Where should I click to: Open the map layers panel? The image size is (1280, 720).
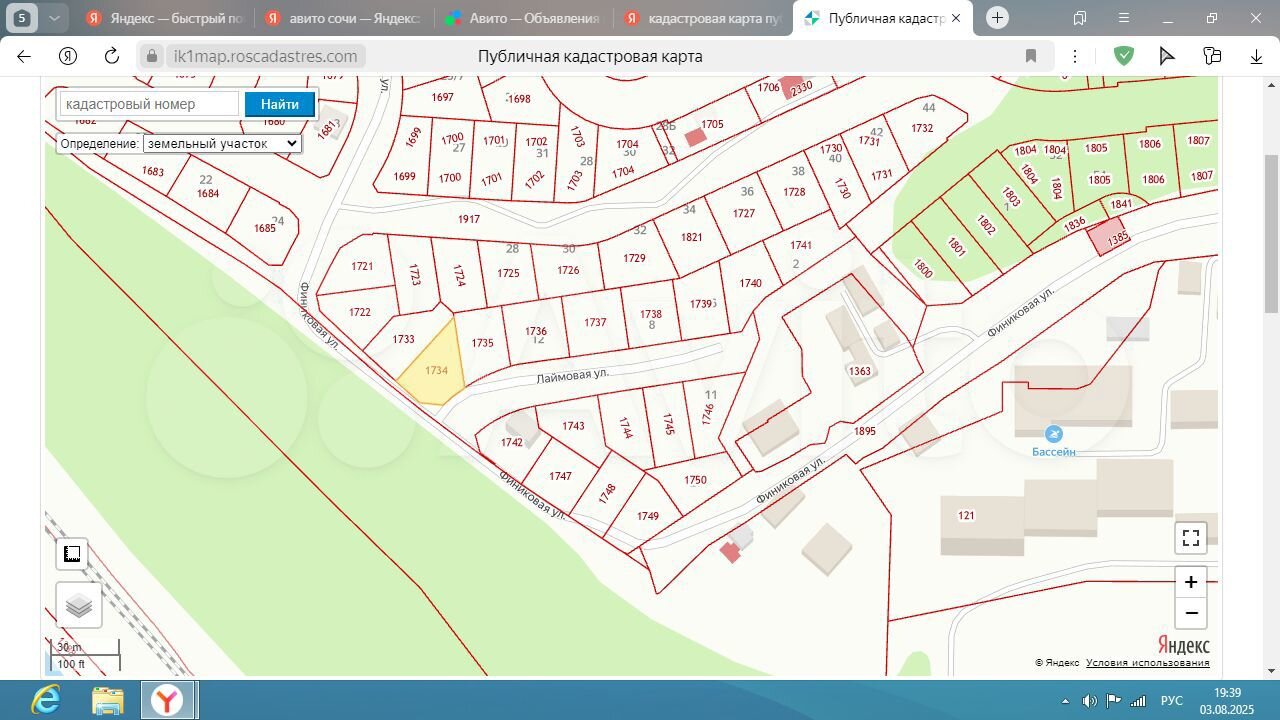click(x=78, y=605)
